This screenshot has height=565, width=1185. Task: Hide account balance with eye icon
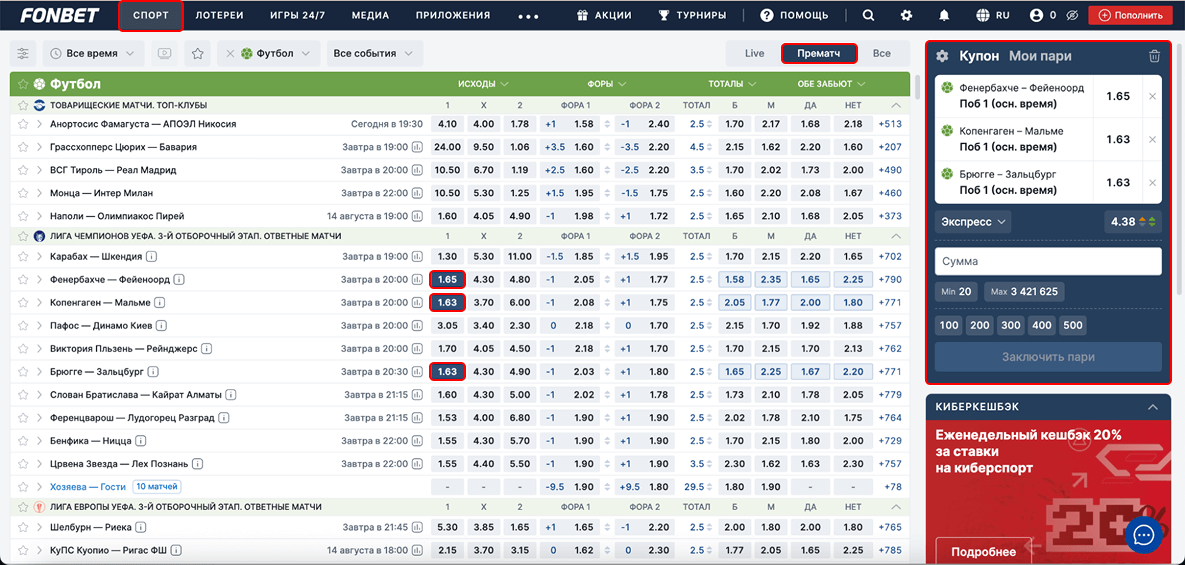1072,16
